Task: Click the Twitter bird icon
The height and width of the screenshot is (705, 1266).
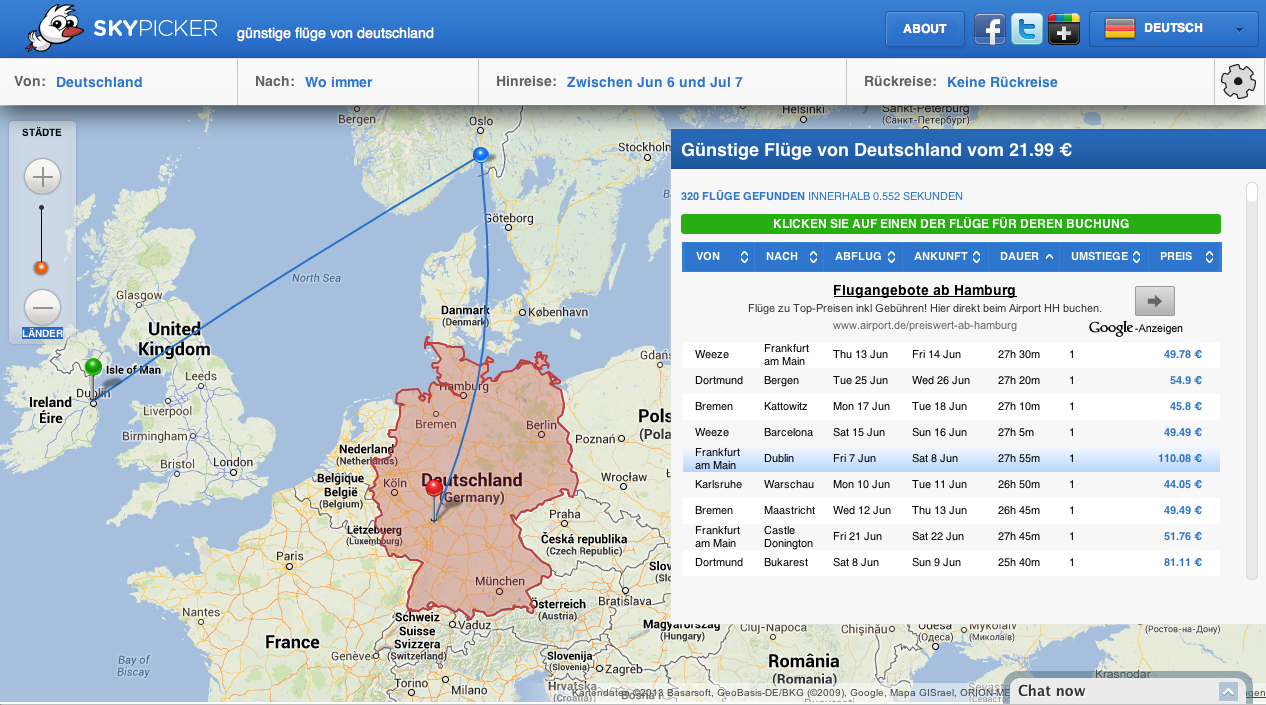Action: pyautogui.click(x=1026, y=30)
